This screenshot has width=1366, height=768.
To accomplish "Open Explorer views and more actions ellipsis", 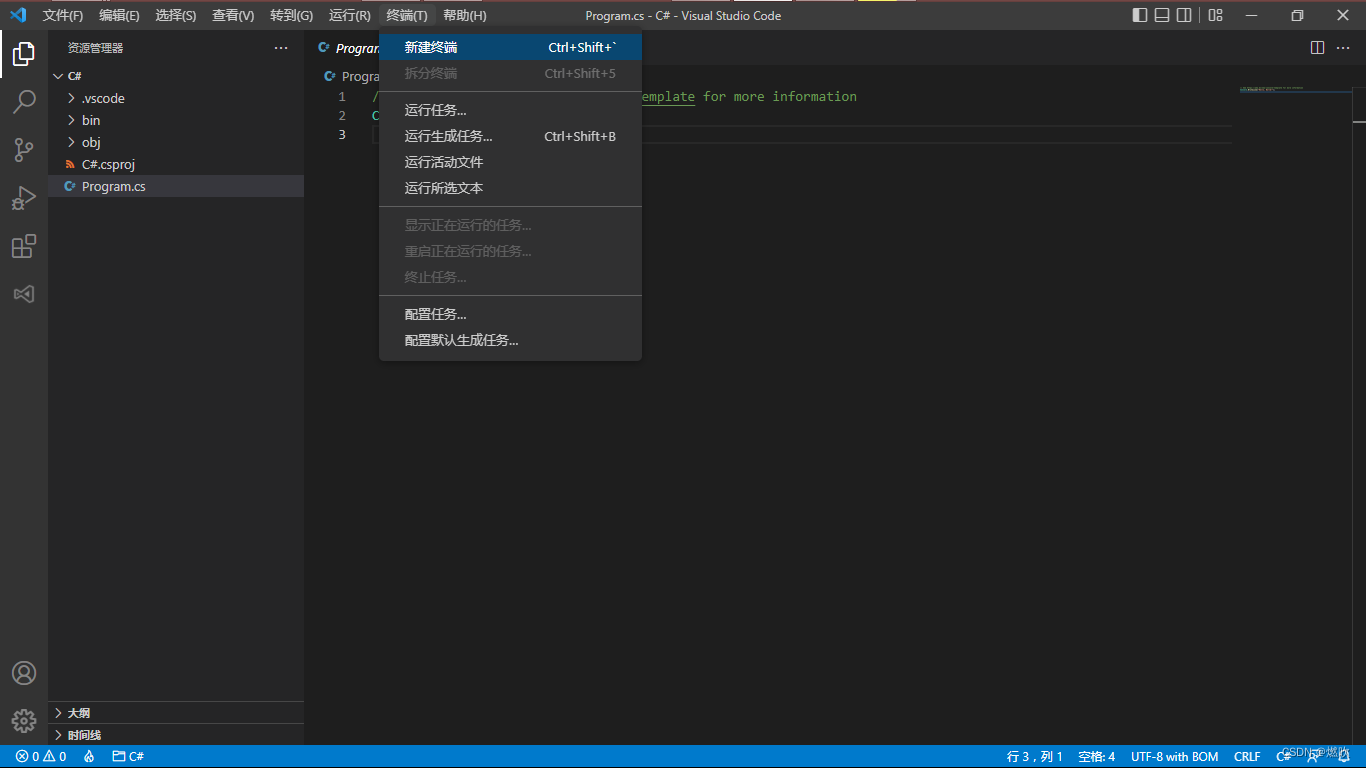I will pyautogui.click(x=281, y=48).
